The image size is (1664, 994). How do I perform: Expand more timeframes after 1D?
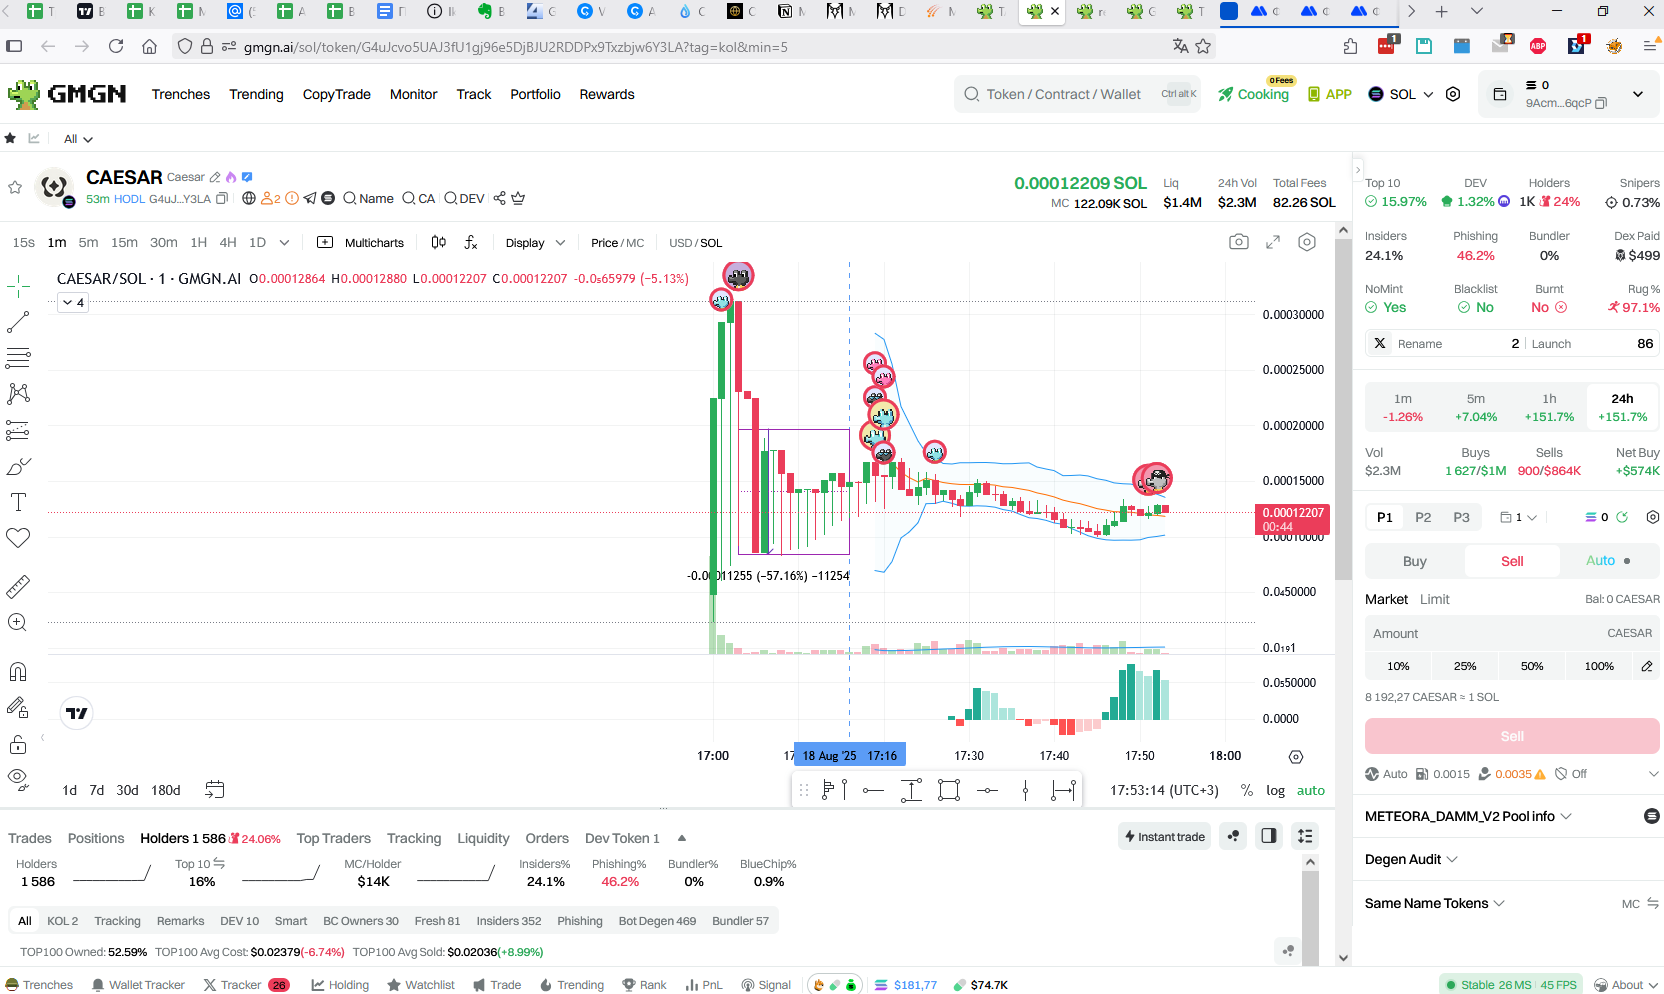pos(284,242)
